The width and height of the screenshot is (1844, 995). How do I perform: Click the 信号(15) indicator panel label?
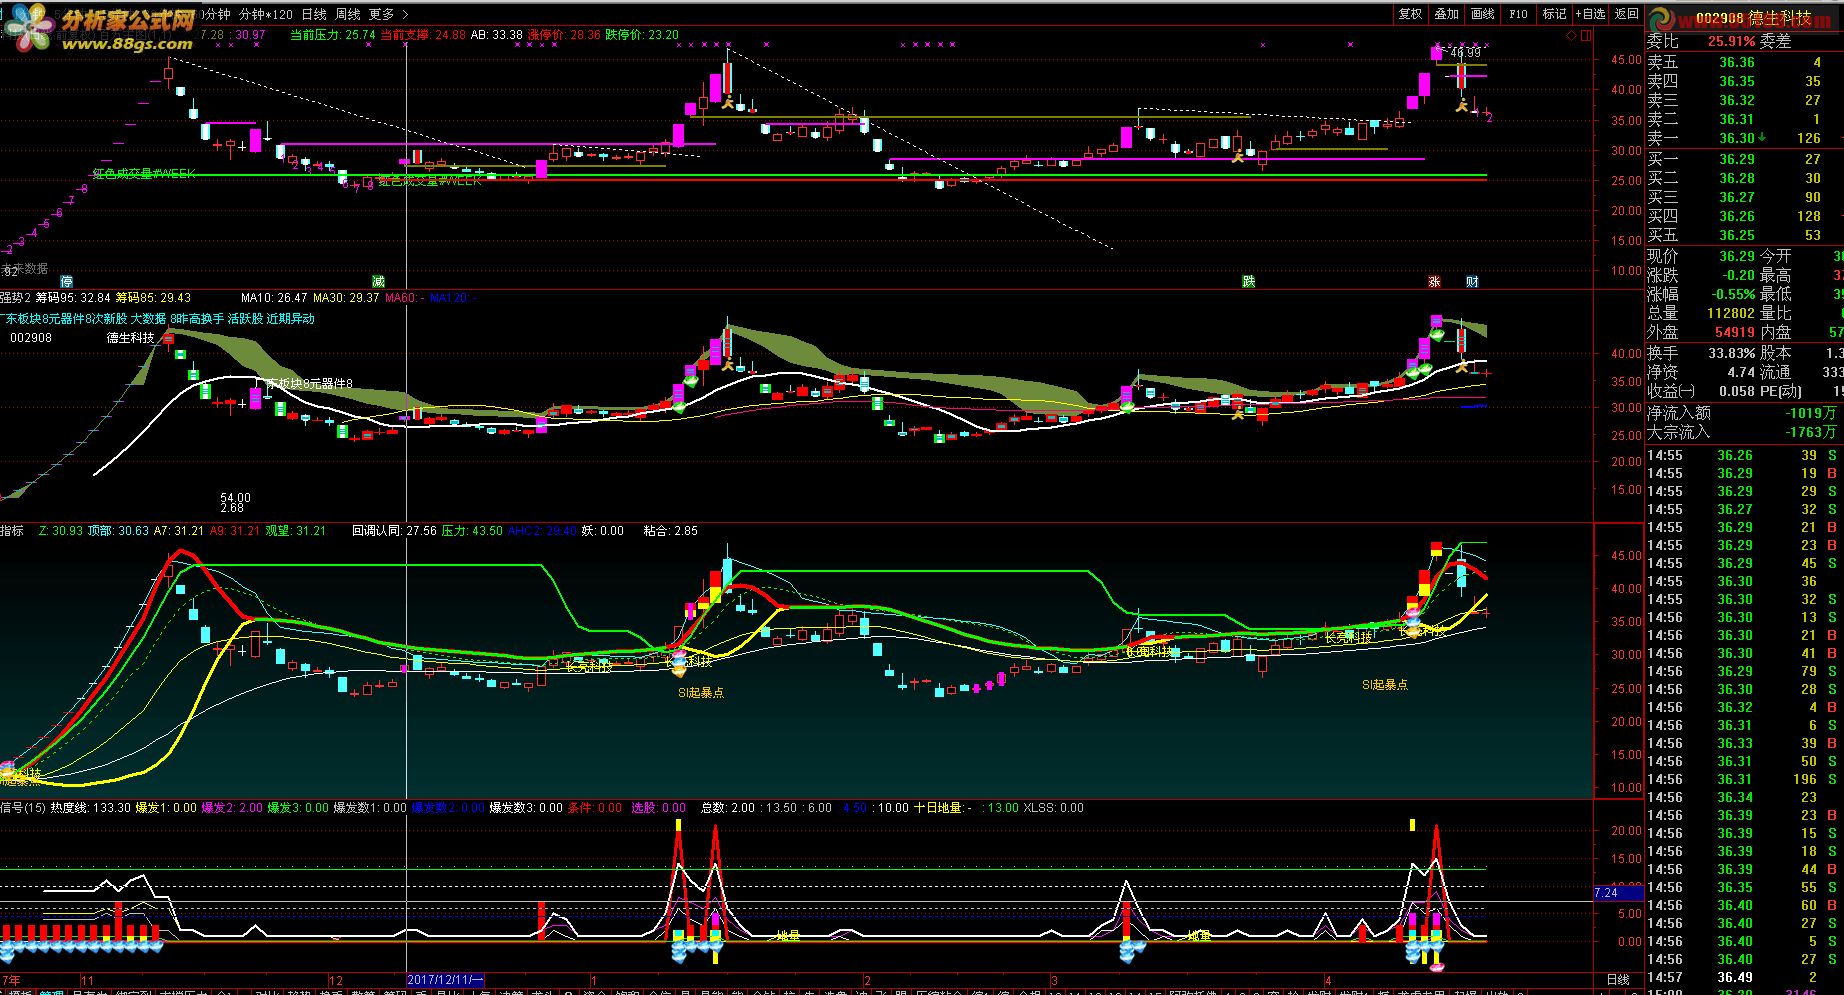(23, 808)
